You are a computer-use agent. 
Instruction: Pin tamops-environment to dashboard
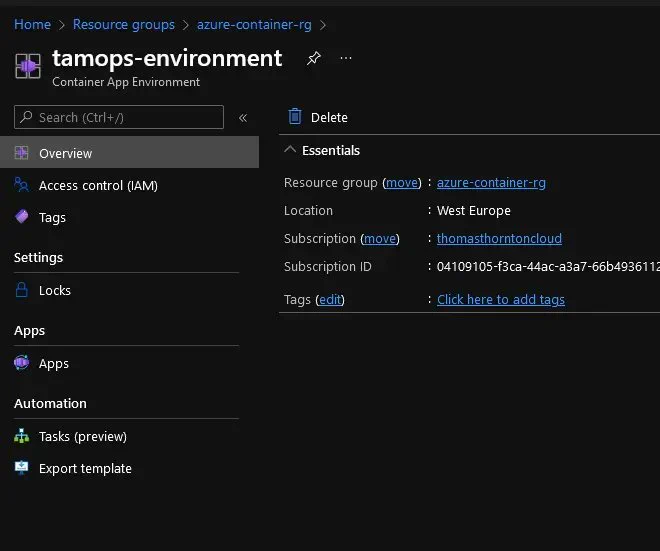pos(314,58)
